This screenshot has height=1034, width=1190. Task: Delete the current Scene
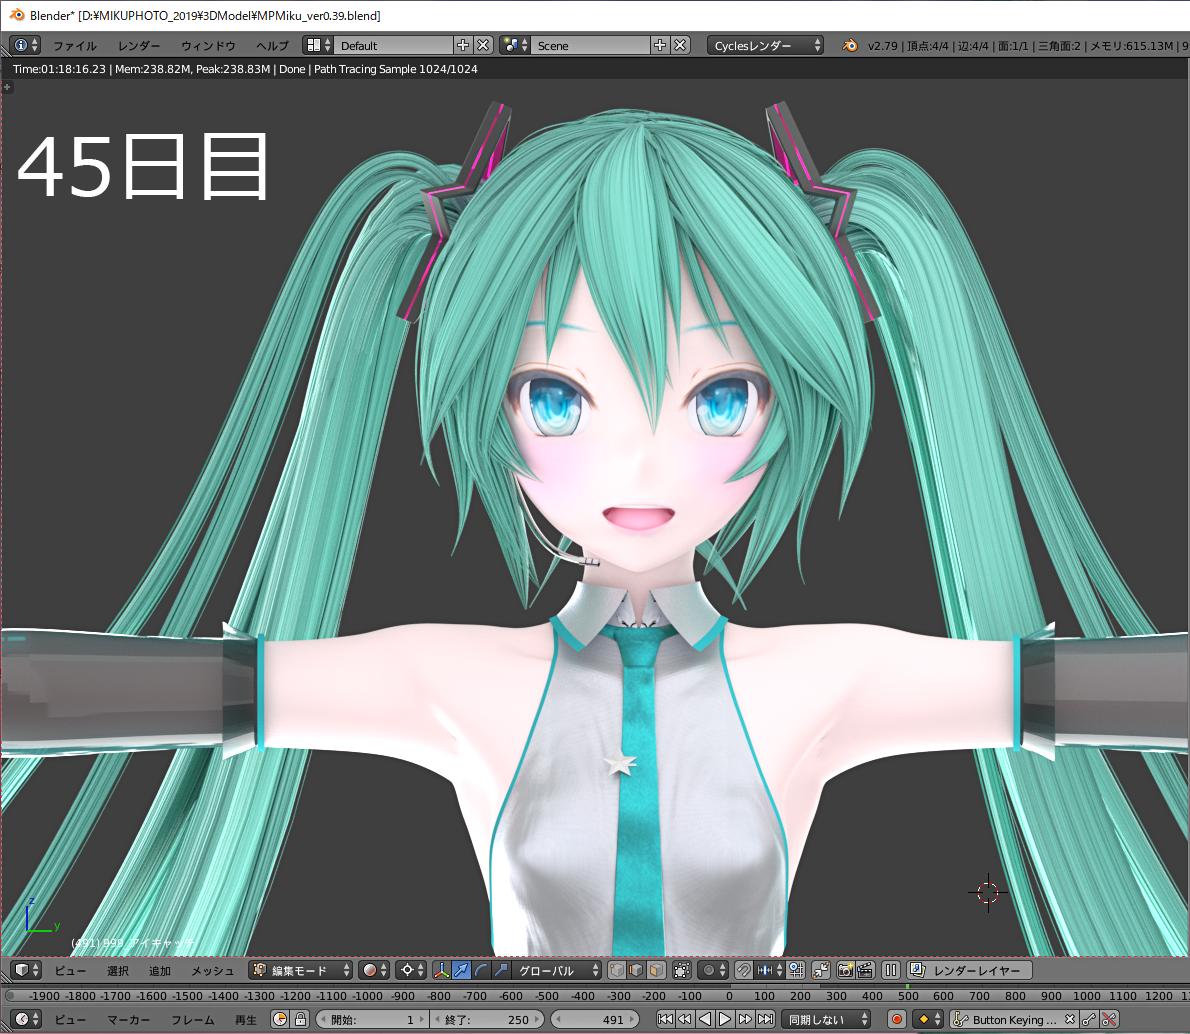pyautogui.click(x=681, y=46)
